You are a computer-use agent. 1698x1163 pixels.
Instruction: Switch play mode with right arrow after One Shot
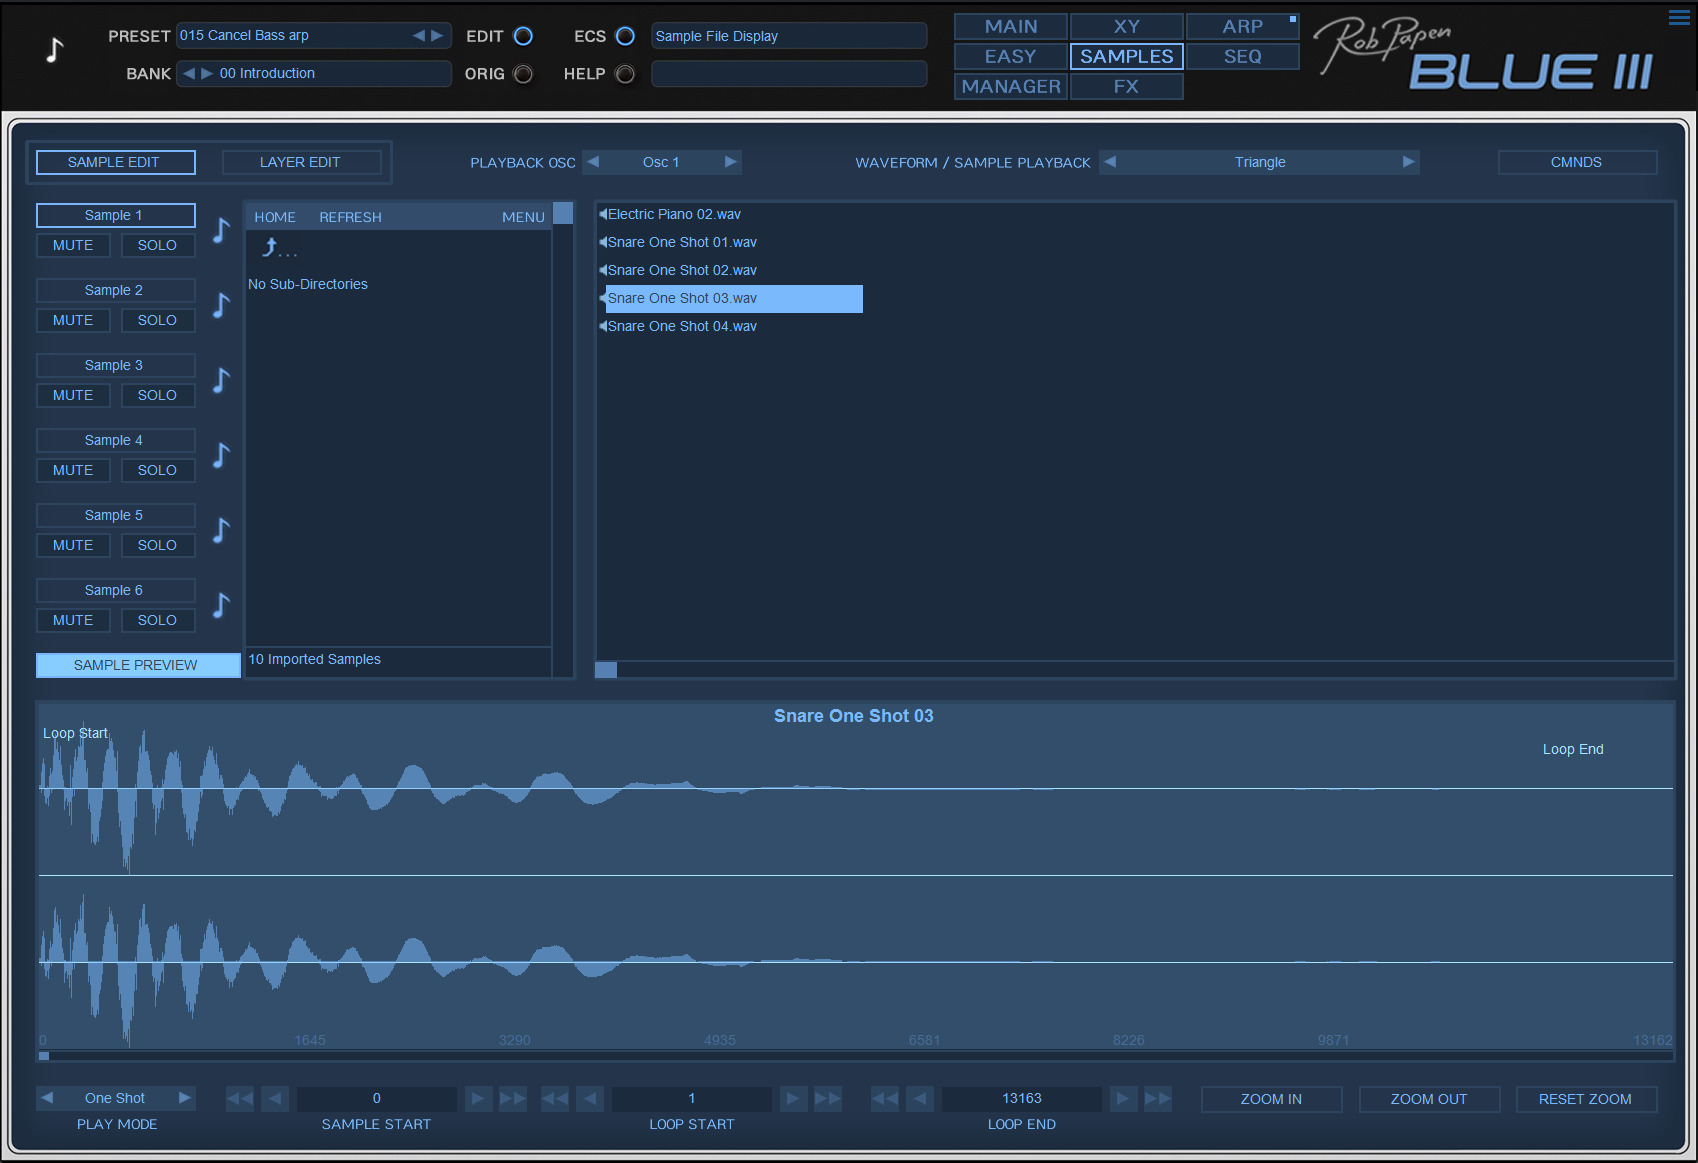tap(185, 1098)
